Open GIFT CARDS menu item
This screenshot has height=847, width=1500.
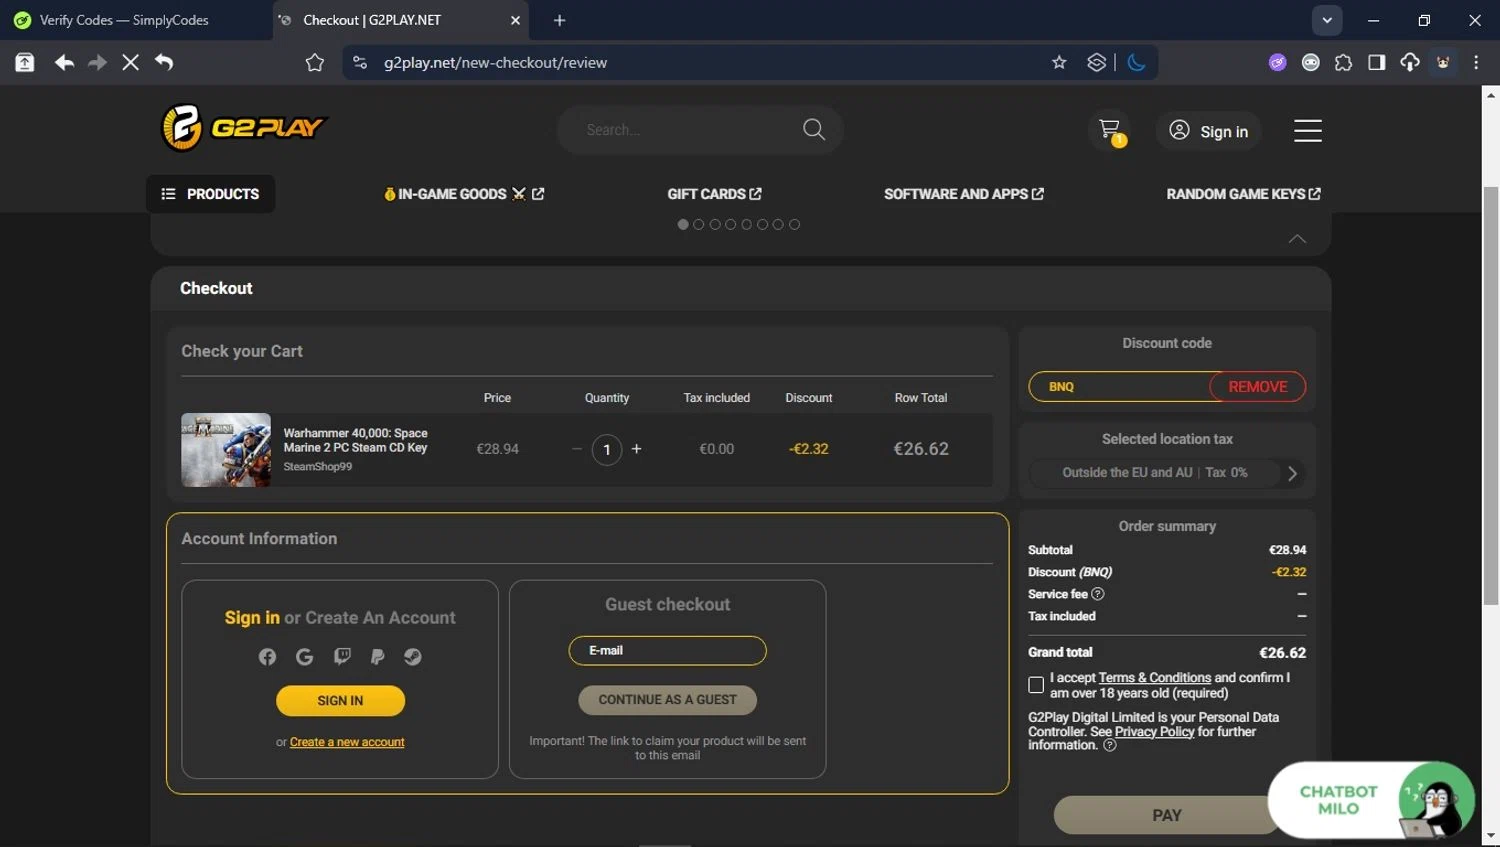(x=714, y=194)
